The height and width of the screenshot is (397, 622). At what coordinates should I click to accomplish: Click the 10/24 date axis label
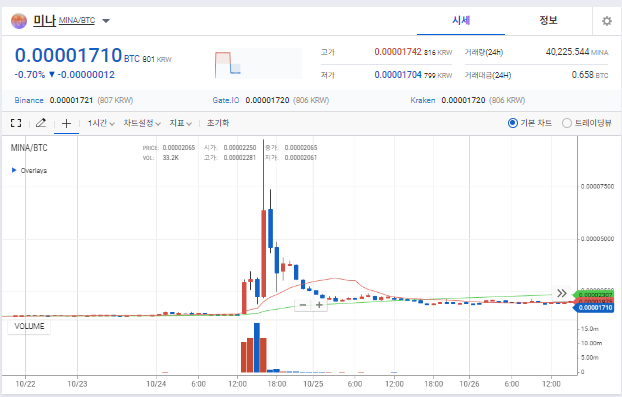click(156, 384)
